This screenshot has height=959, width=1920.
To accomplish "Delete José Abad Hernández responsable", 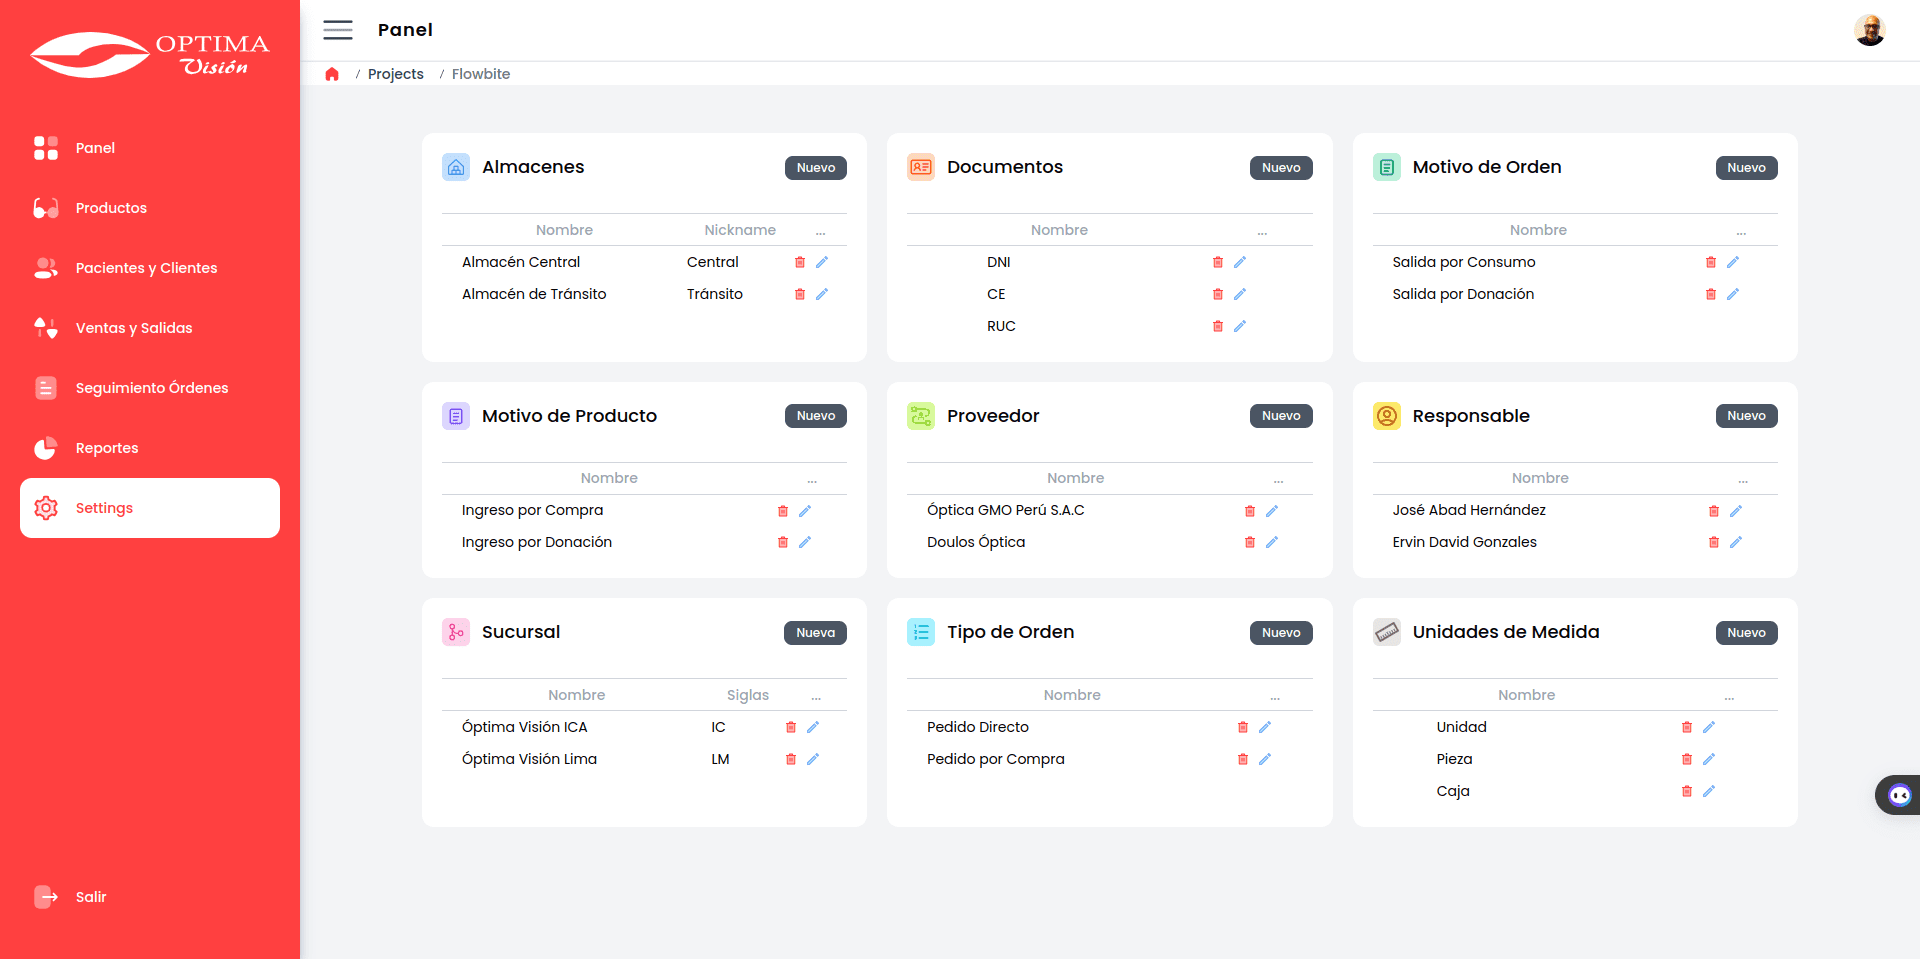I will pyautogui.click(x=1714, y=511).
